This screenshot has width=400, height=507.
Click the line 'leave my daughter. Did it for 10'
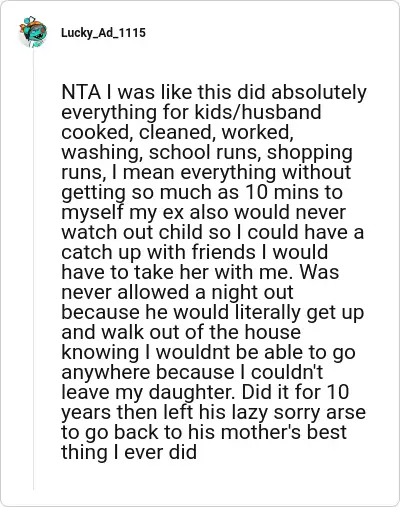click(x=205, y=392)
